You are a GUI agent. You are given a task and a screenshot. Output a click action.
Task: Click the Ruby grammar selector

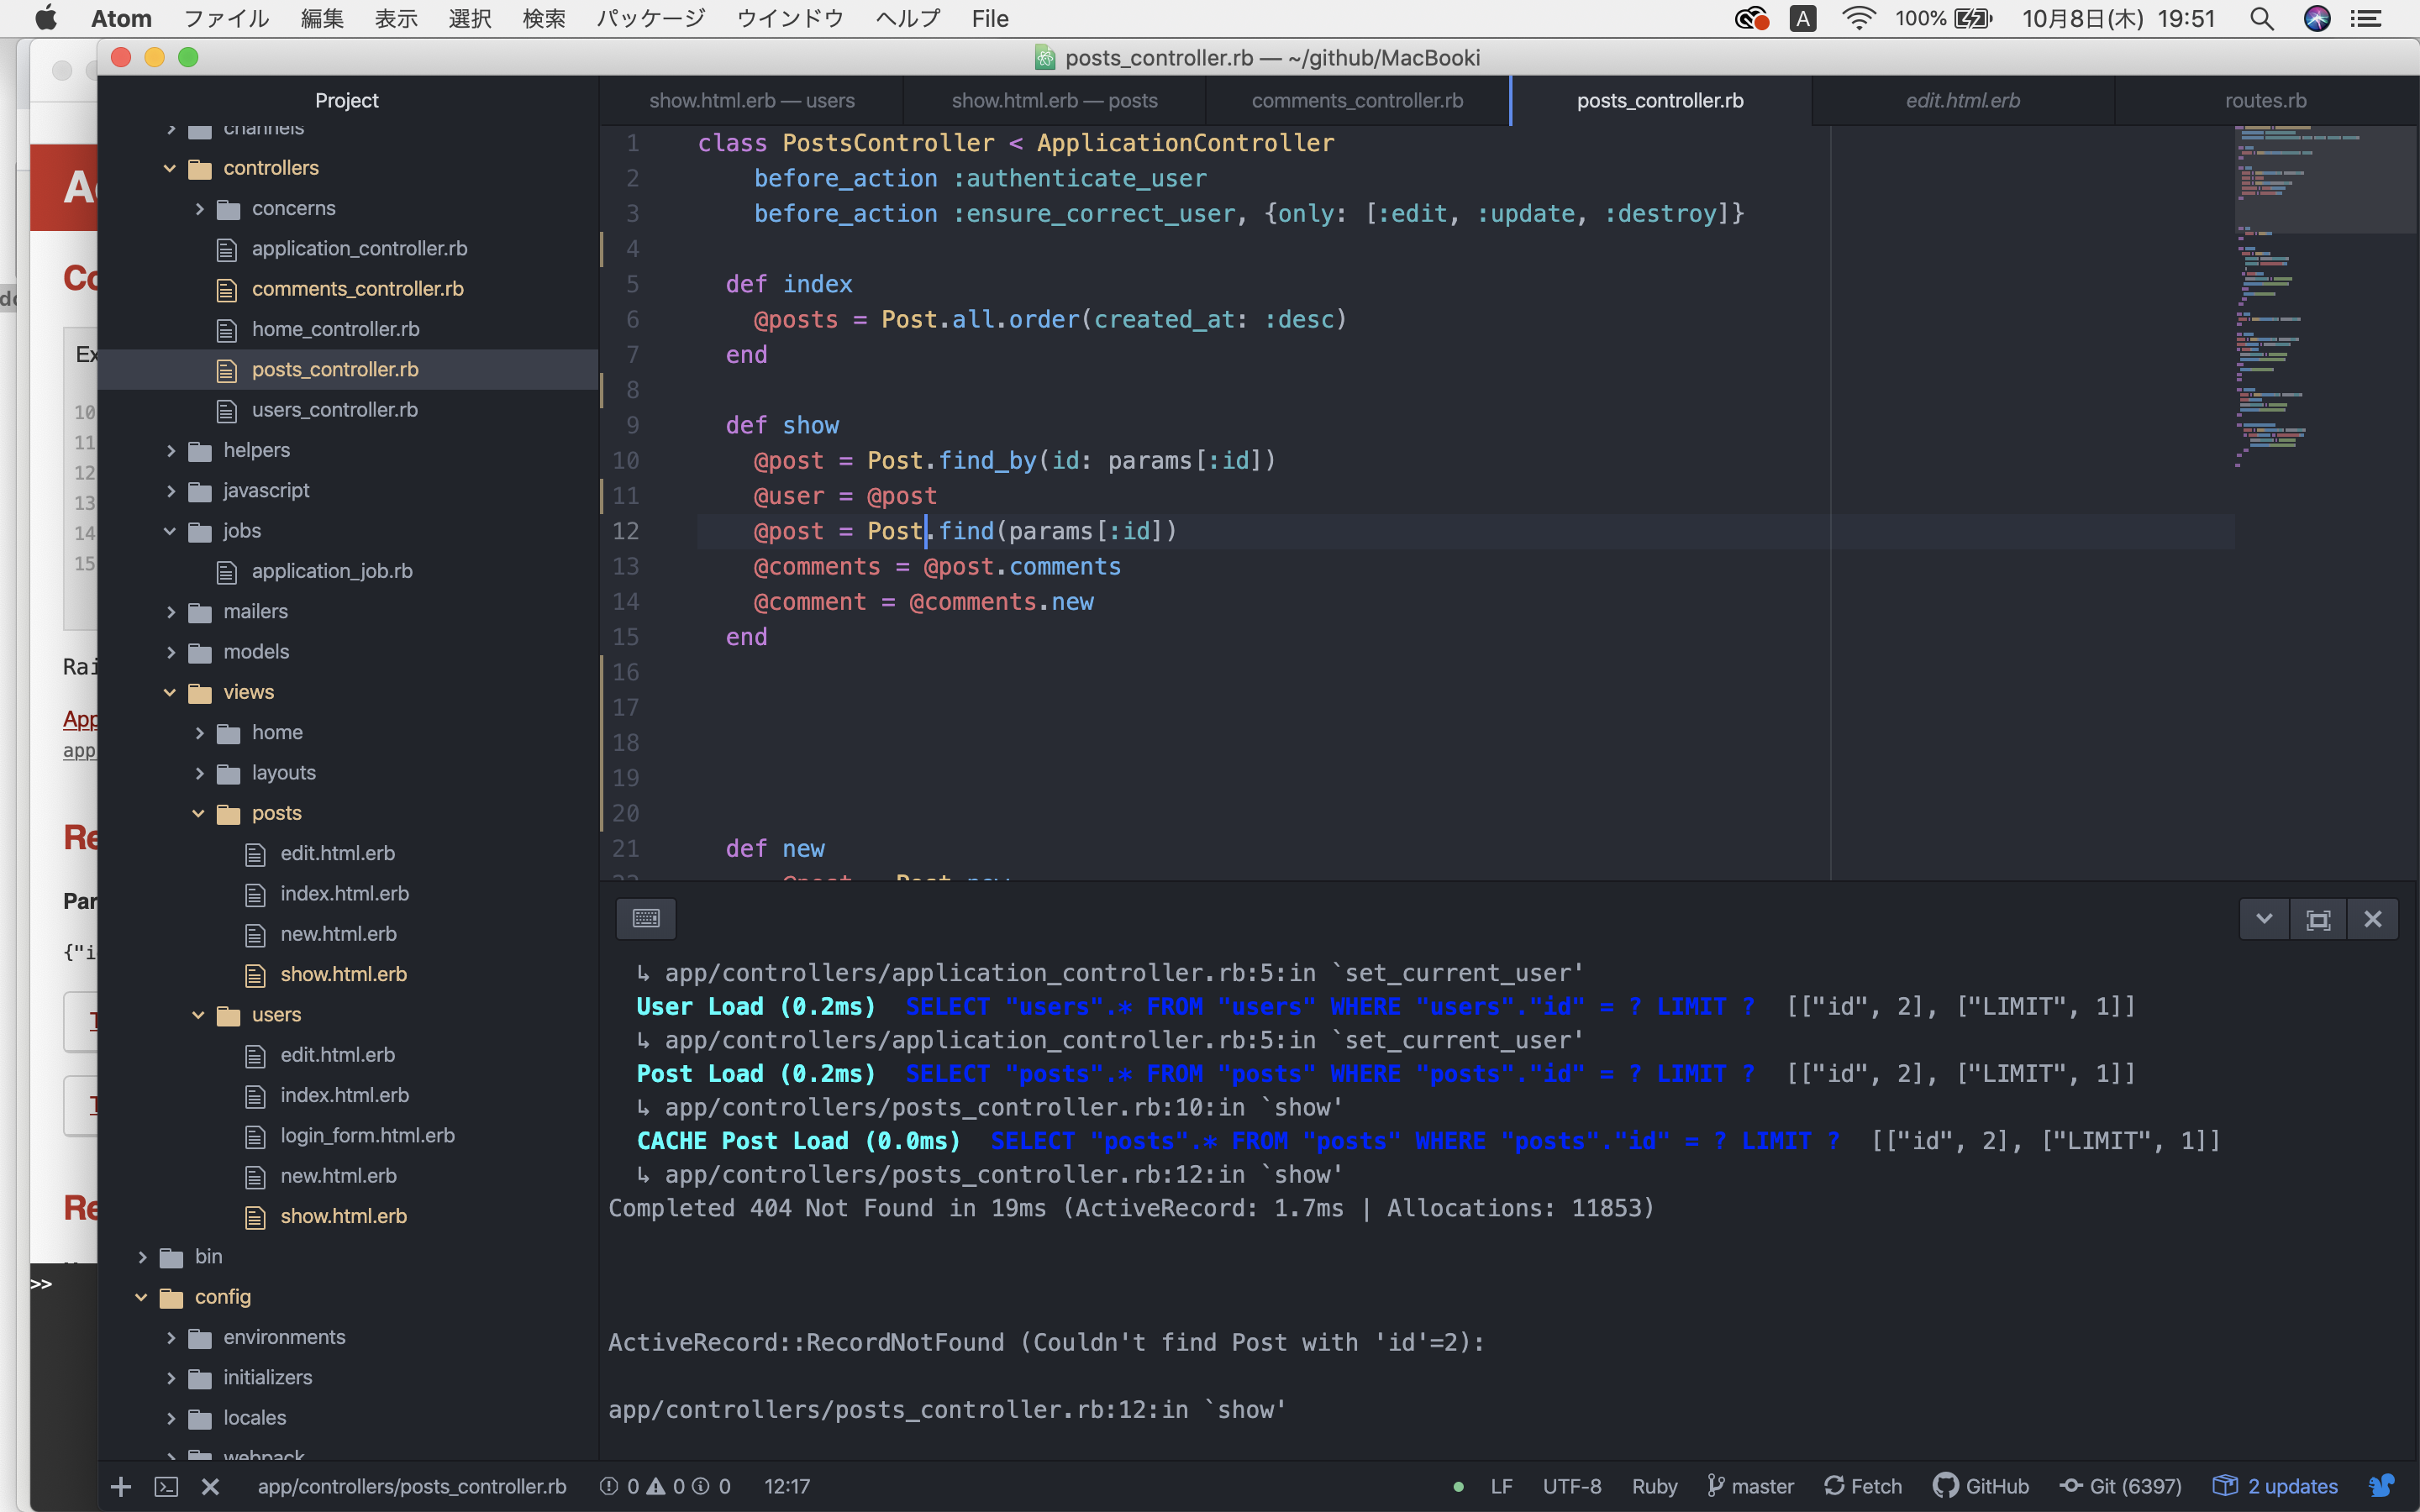click(1654, 1486)
